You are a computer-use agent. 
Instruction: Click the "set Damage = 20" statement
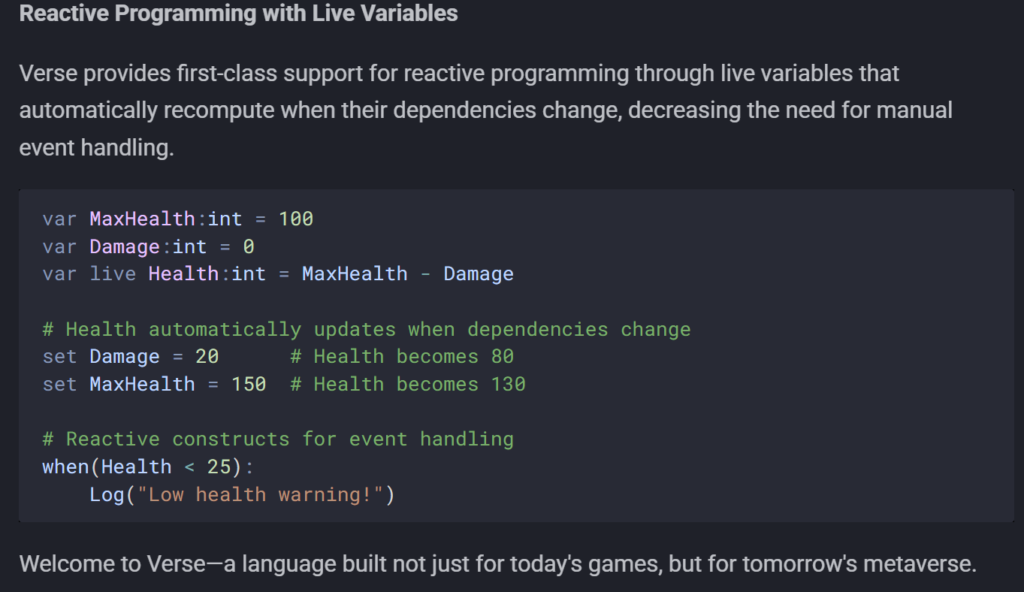(x=130, y=356)
